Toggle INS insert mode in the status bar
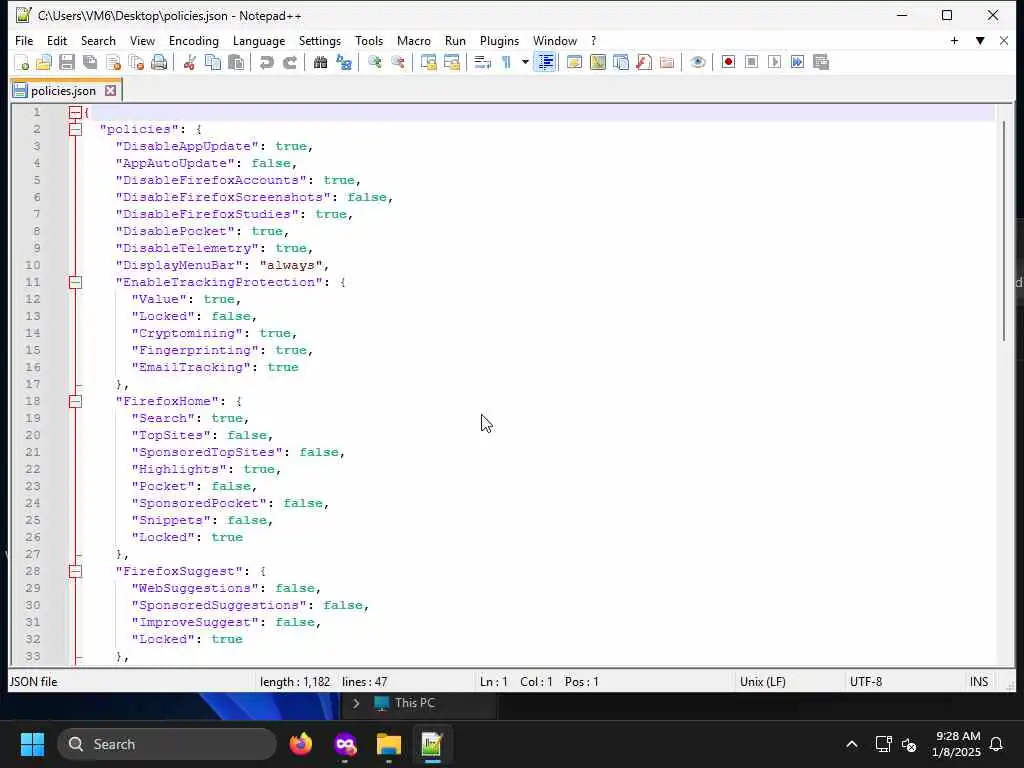This screenshot has height=768, width=1024. coord(979,682)
